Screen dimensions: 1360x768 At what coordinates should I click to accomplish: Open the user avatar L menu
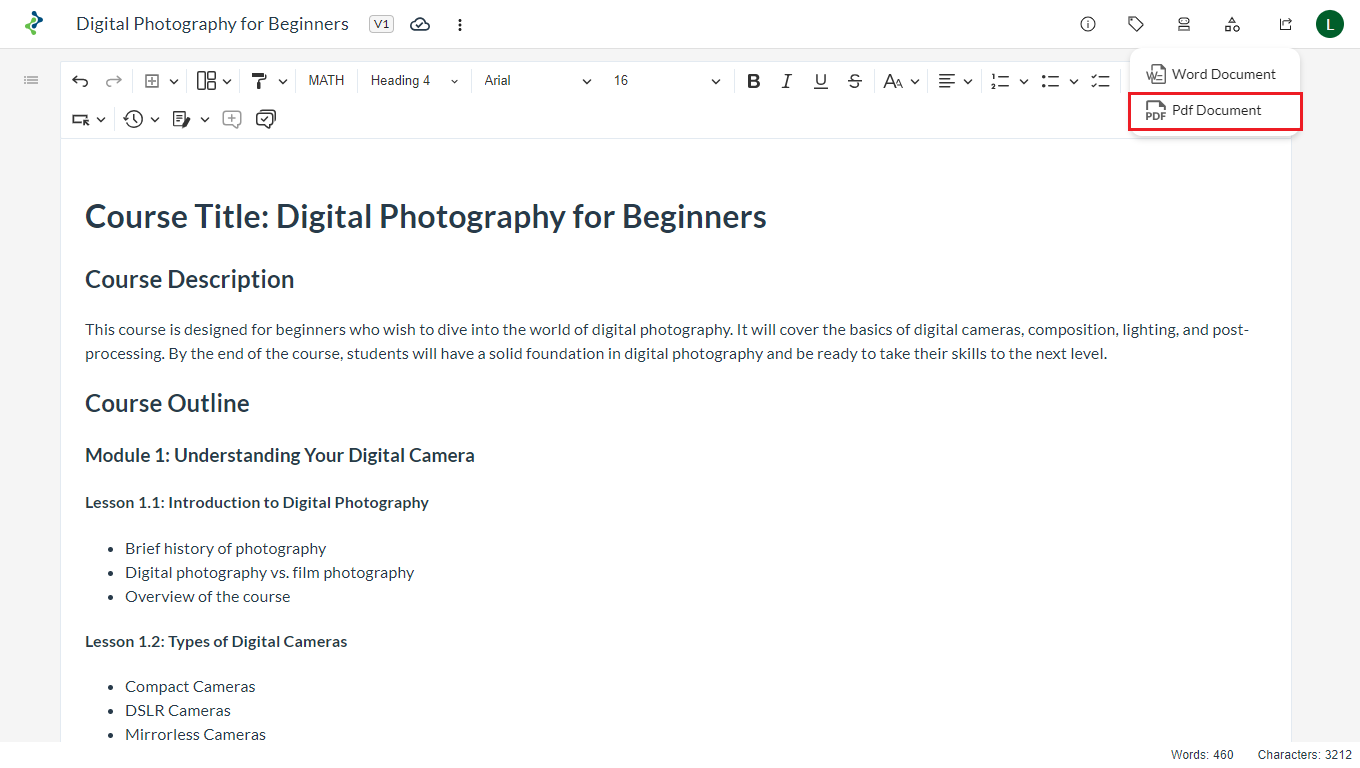(x=1329, y=24)
